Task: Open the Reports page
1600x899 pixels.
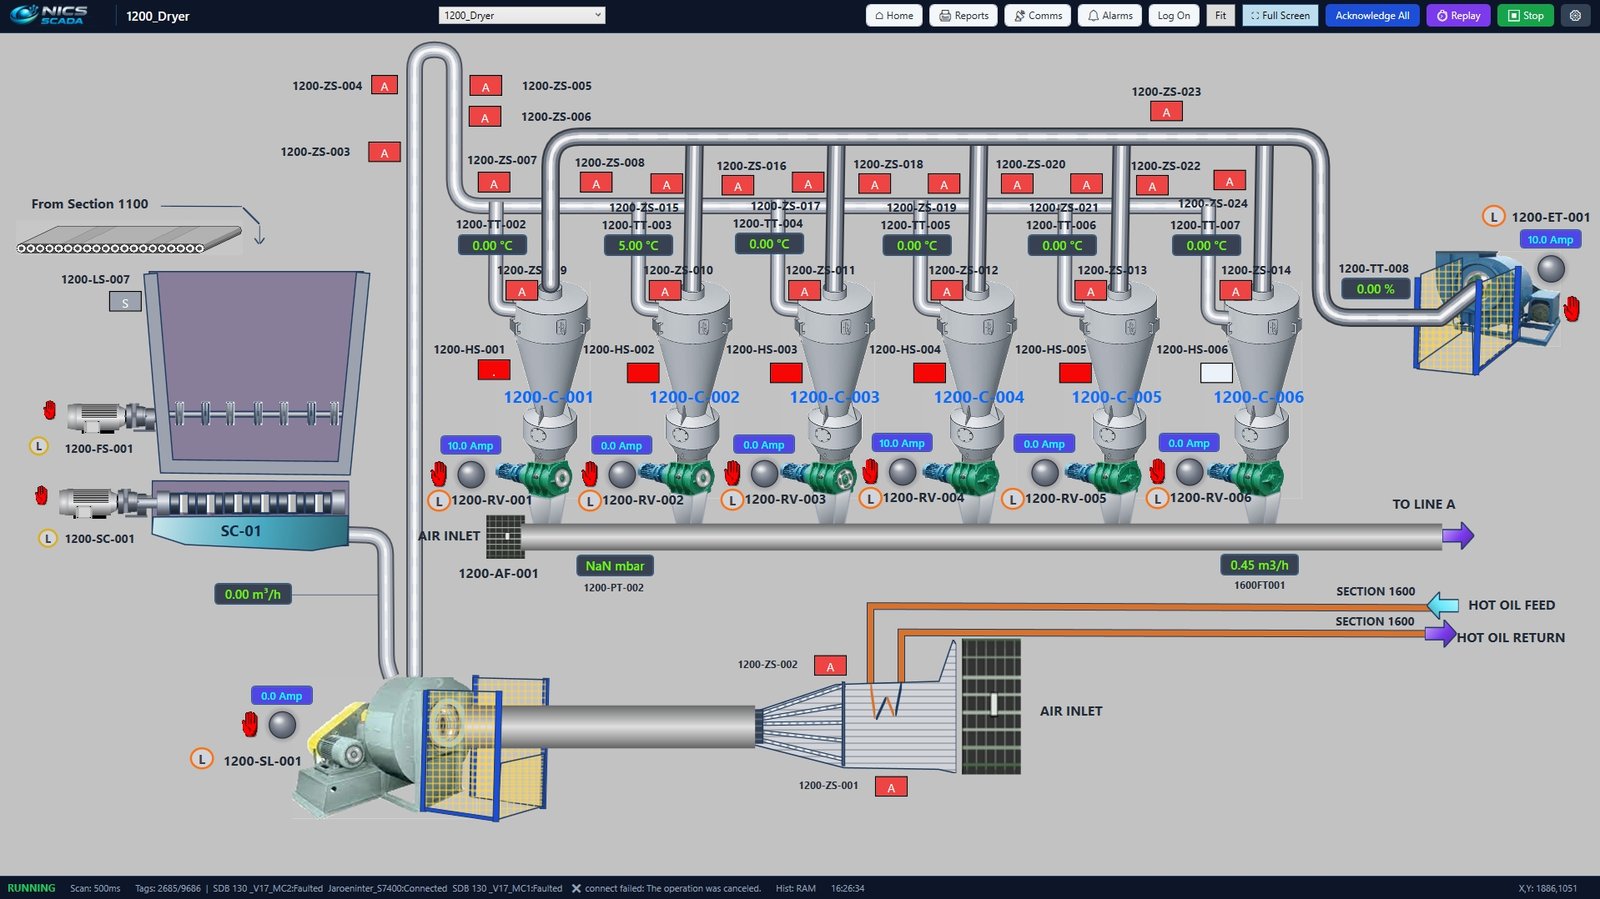Action: tap(963, 15)
